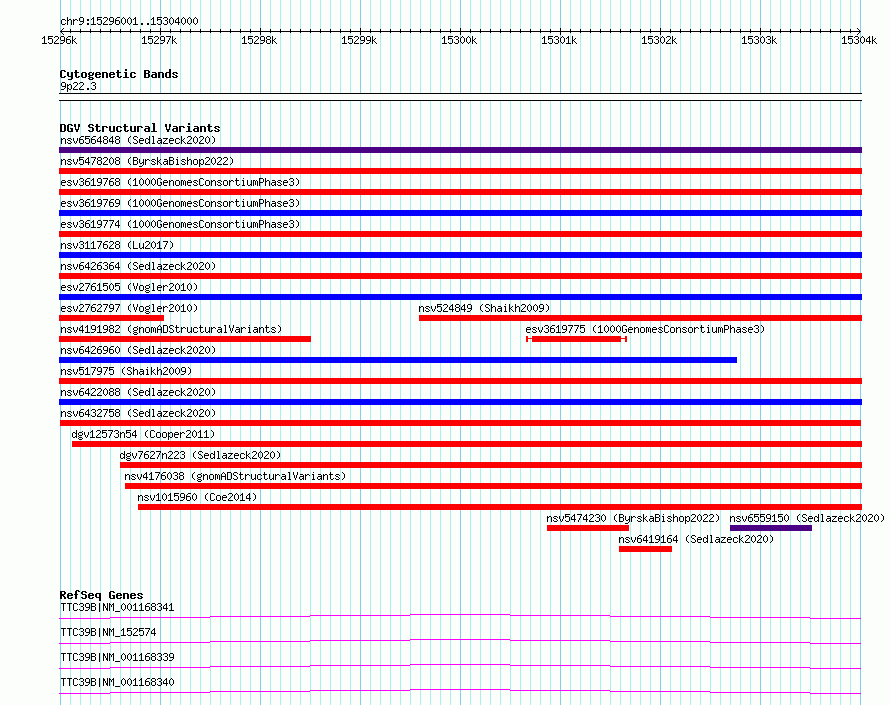Select the blue bar under nsv6422088
The image size is (890, 705).
460,402
